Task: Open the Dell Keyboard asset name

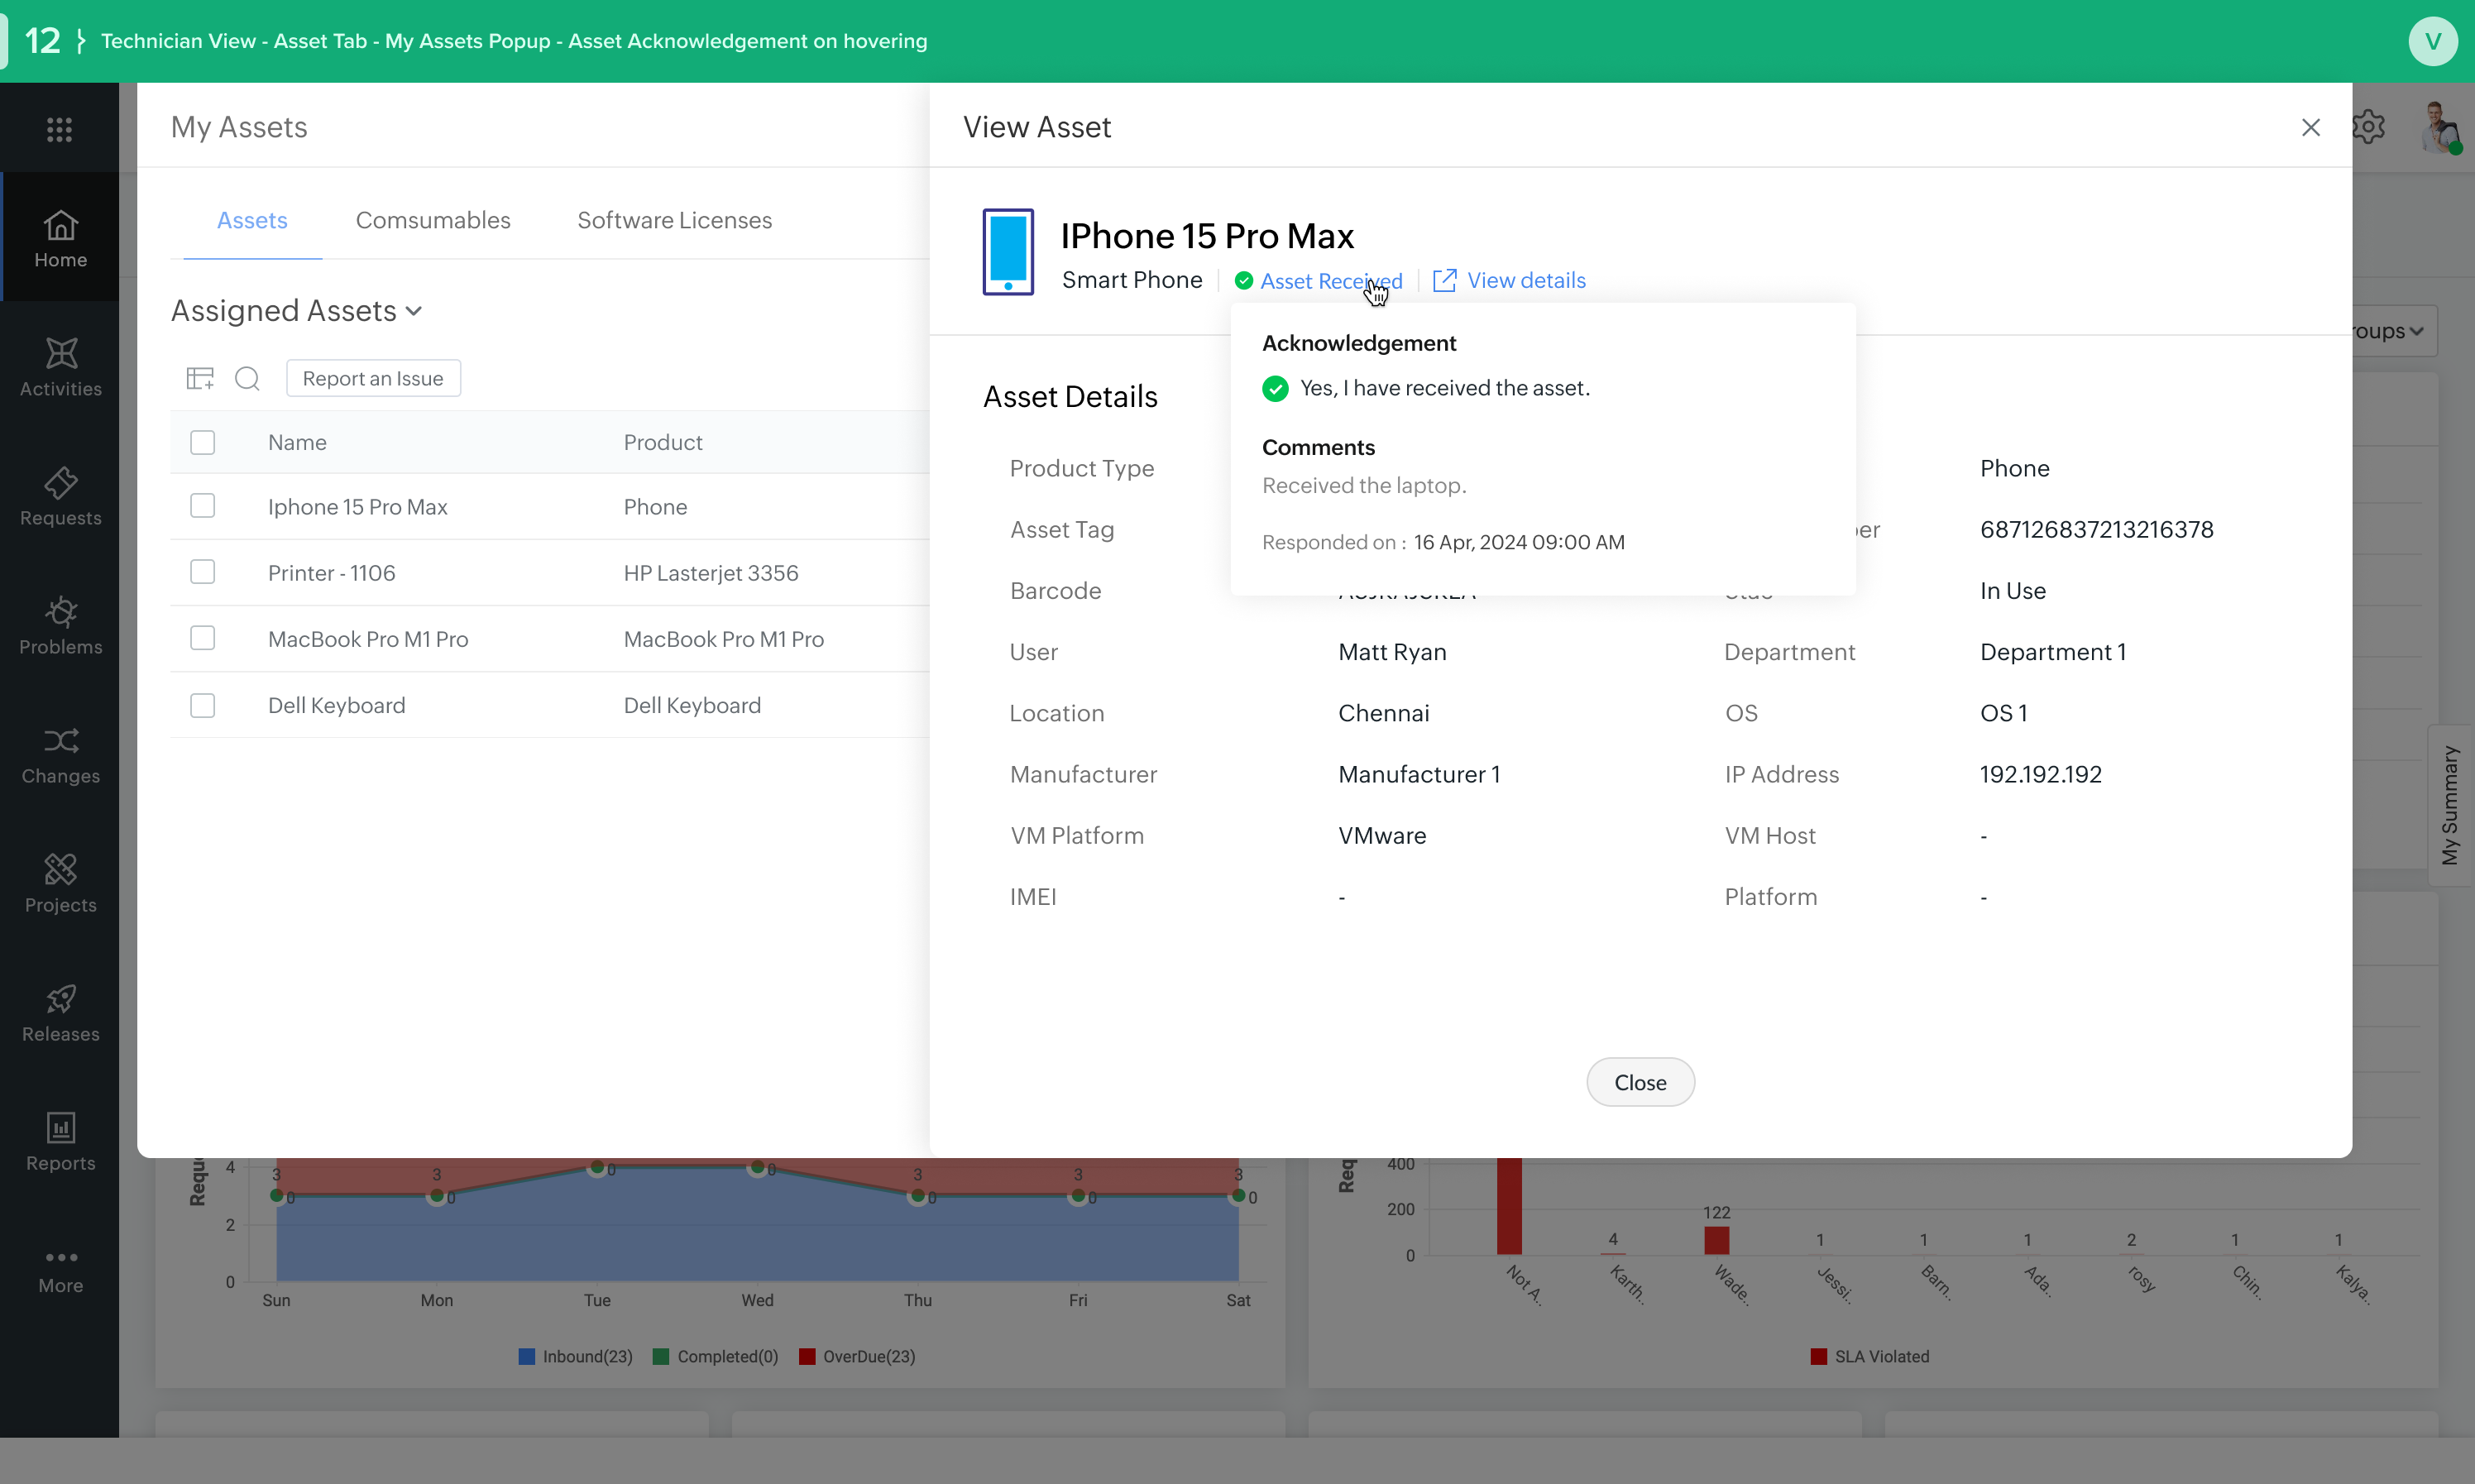Action: [x=336, y=705]
